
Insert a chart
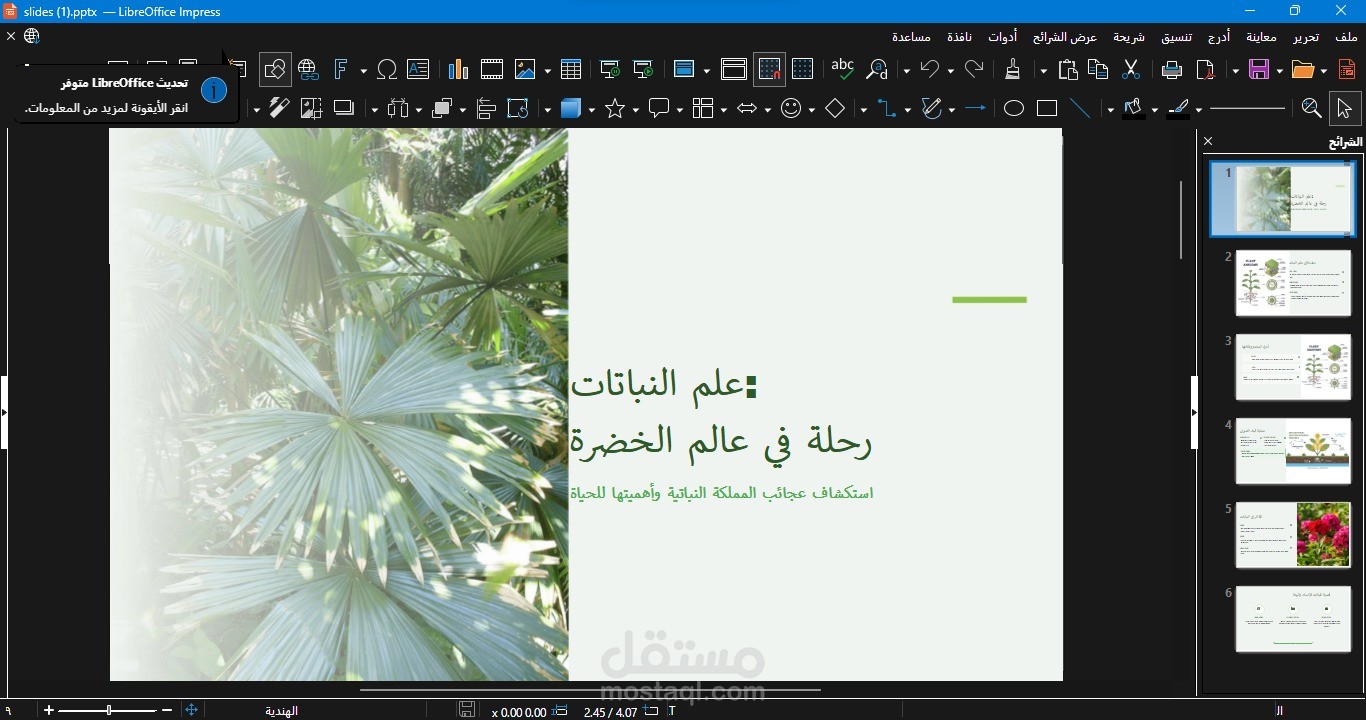click(x=458, y=69)
